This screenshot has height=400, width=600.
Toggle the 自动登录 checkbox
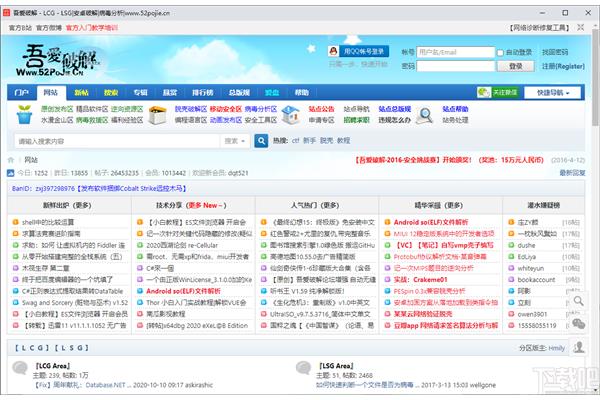pyautogui.click(x=500, y=52)
